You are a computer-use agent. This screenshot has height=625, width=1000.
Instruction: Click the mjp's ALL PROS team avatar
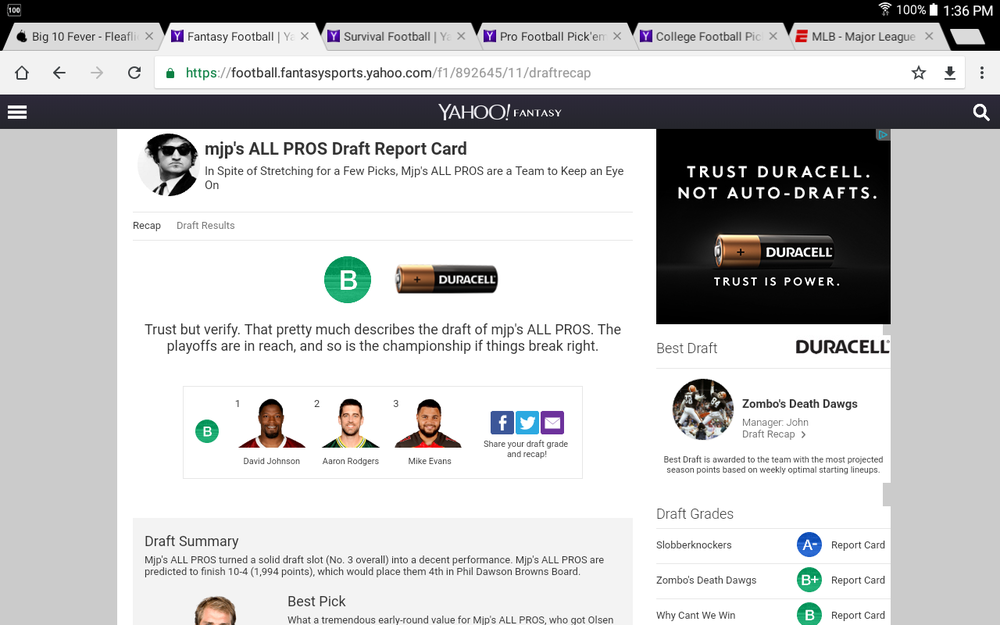(x=168, y=165)
